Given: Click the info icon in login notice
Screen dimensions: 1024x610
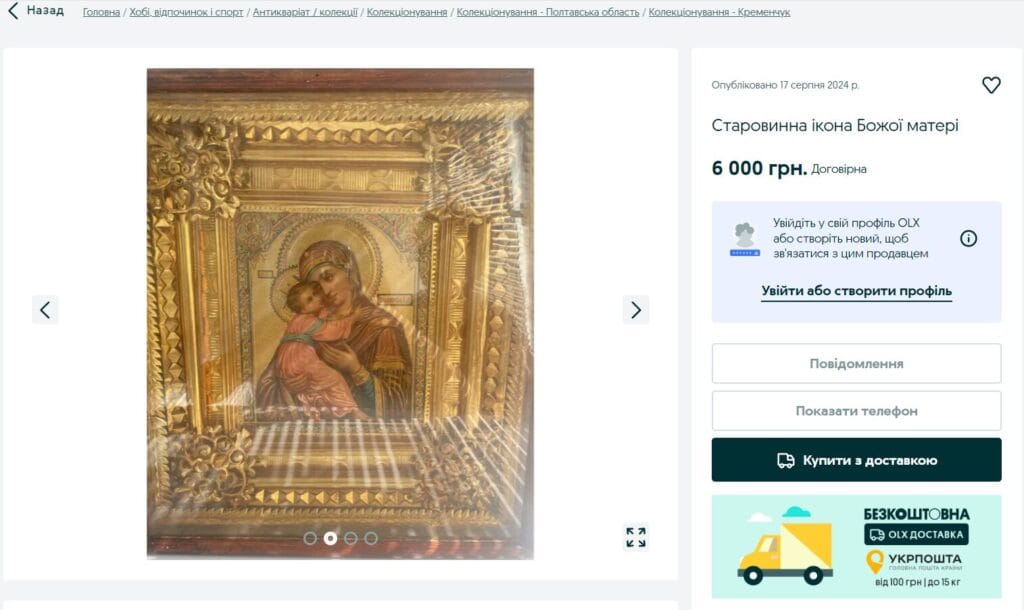Looking at the screenshot, I should (968, 238).
